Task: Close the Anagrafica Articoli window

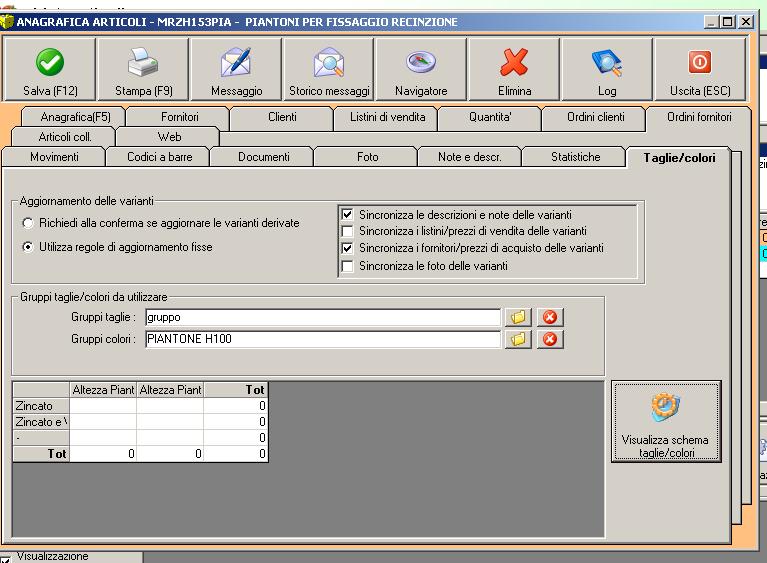Action: pyautogui.click(x=745, y=22)
